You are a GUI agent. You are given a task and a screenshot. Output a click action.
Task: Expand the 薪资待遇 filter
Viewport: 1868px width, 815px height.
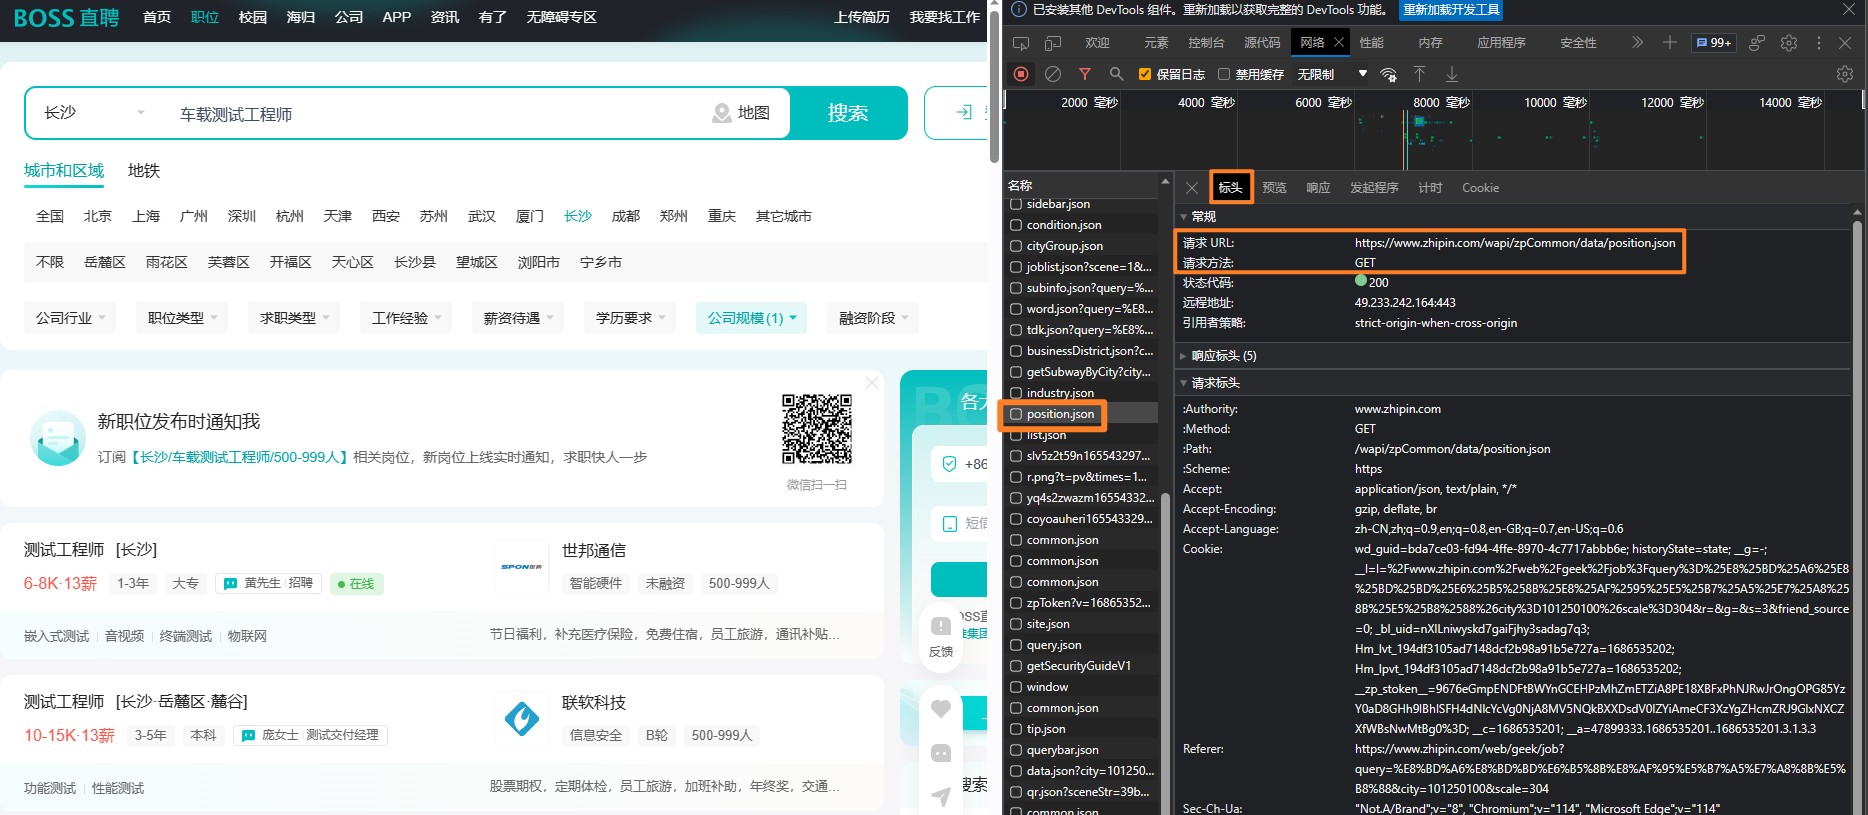click(518, 318)
